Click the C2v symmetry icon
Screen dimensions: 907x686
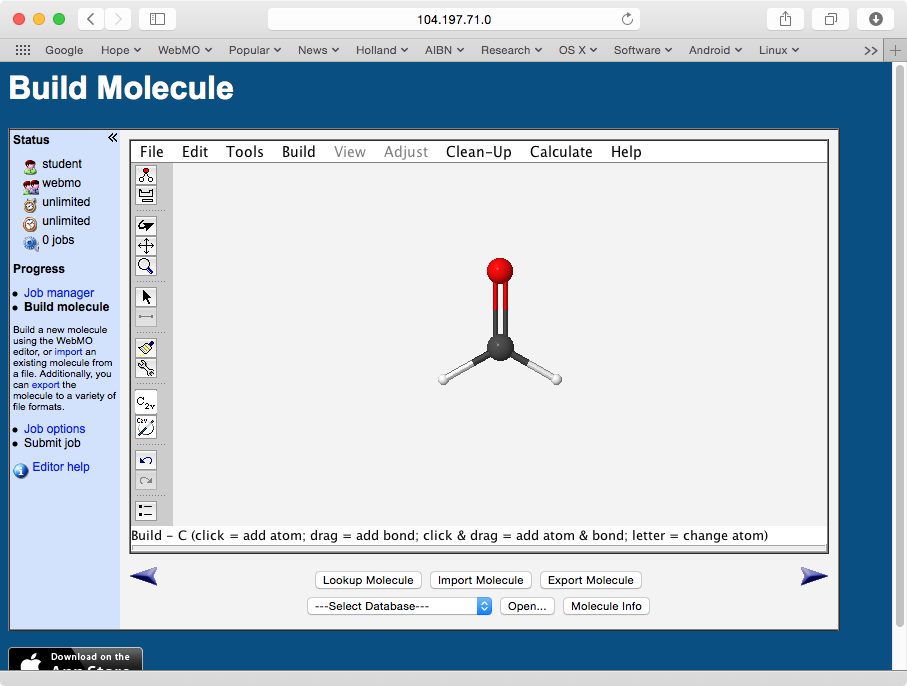pyautogui.click(x=146, y=403)
